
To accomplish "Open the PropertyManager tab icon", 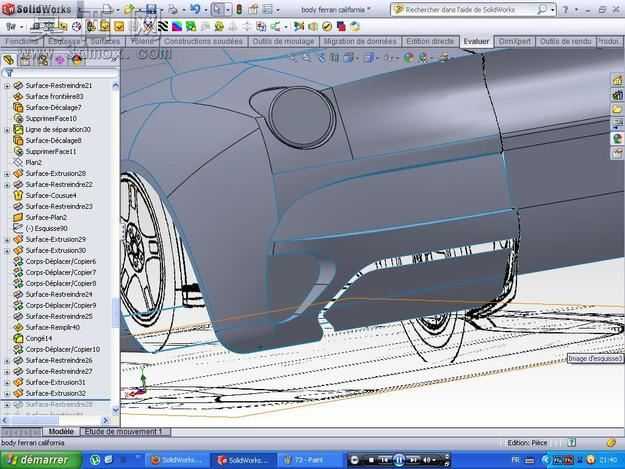I will 26,60.
